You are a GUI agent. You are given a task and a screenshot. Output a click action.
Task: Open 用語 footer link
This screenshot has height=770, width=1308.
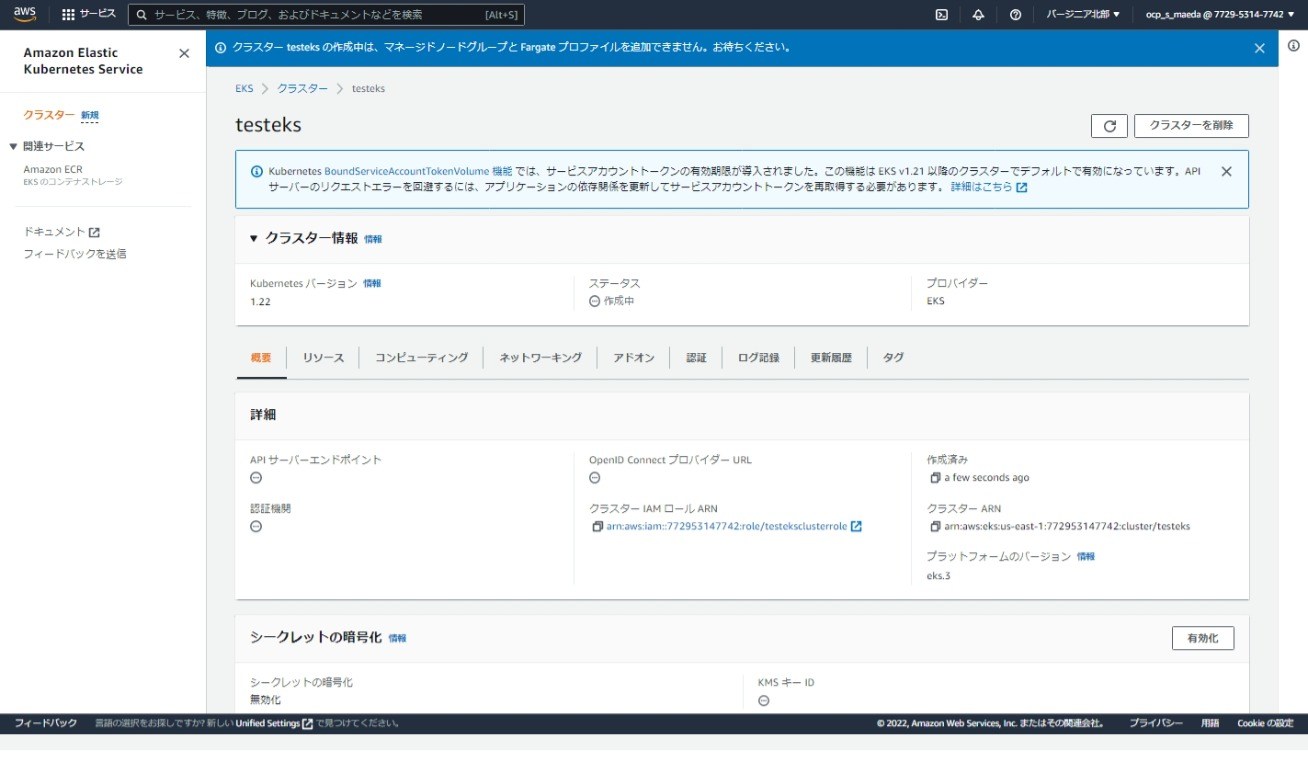tap(1210, 723)
